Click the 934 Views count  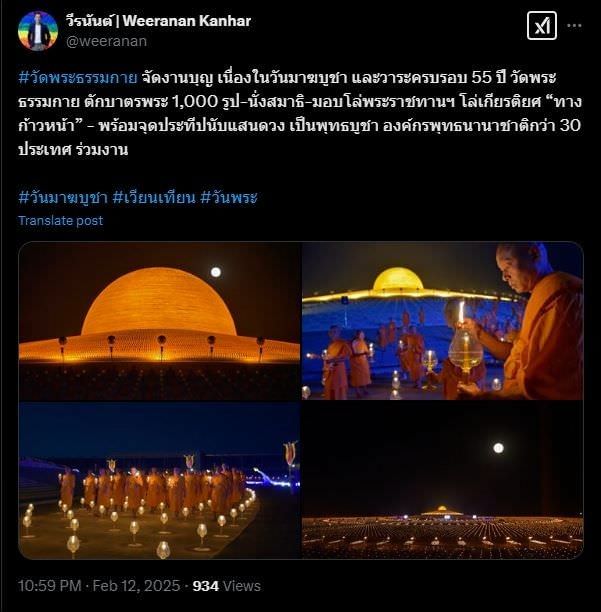click(x=227, y=586)
